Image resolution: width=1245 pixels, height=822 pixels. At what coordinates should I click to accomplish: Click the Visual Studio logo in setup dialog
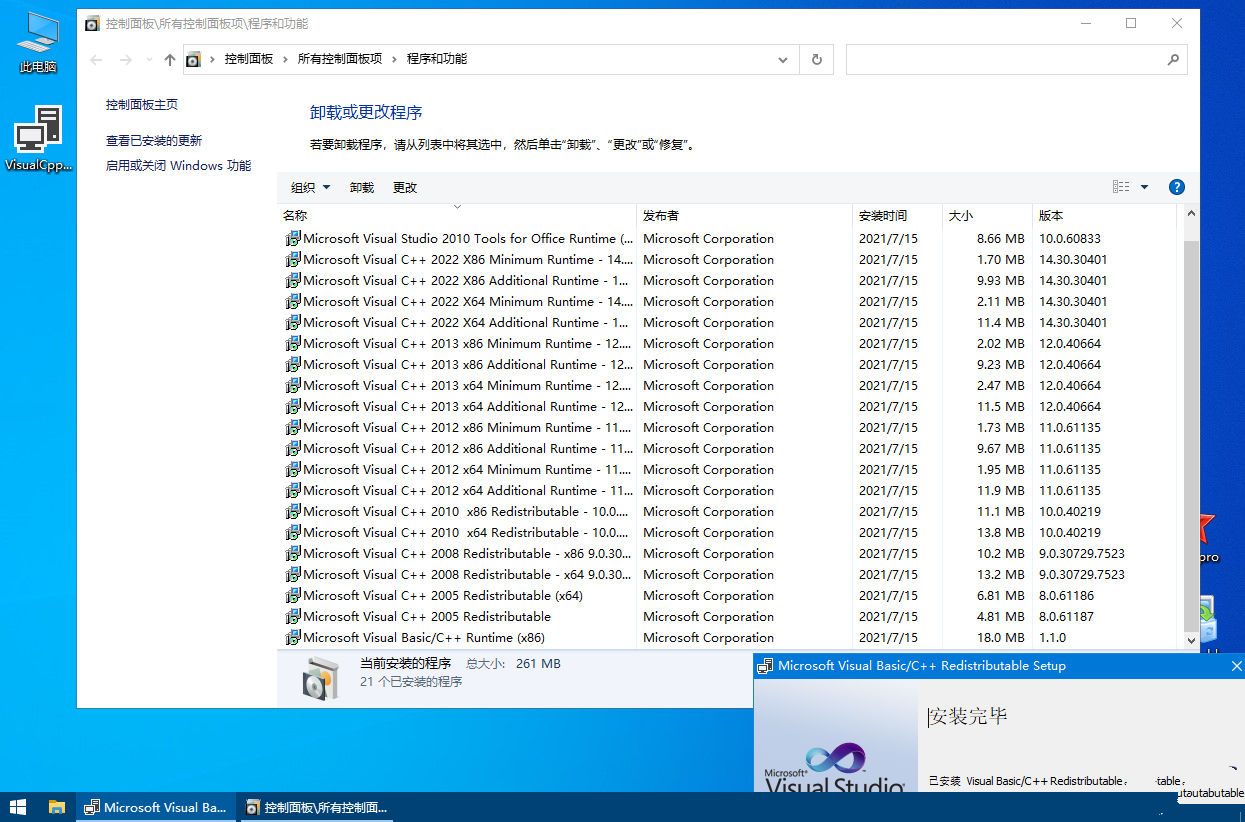(834, 767)
